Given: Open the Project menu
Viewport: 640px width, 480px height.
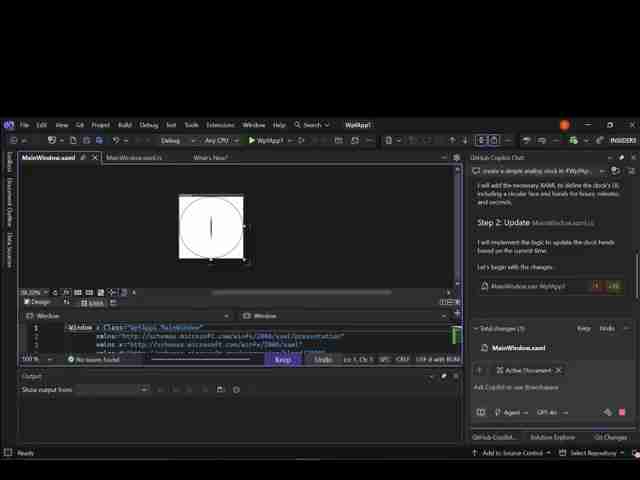Looking at the screenshot, I should click(x=100, y=125).
